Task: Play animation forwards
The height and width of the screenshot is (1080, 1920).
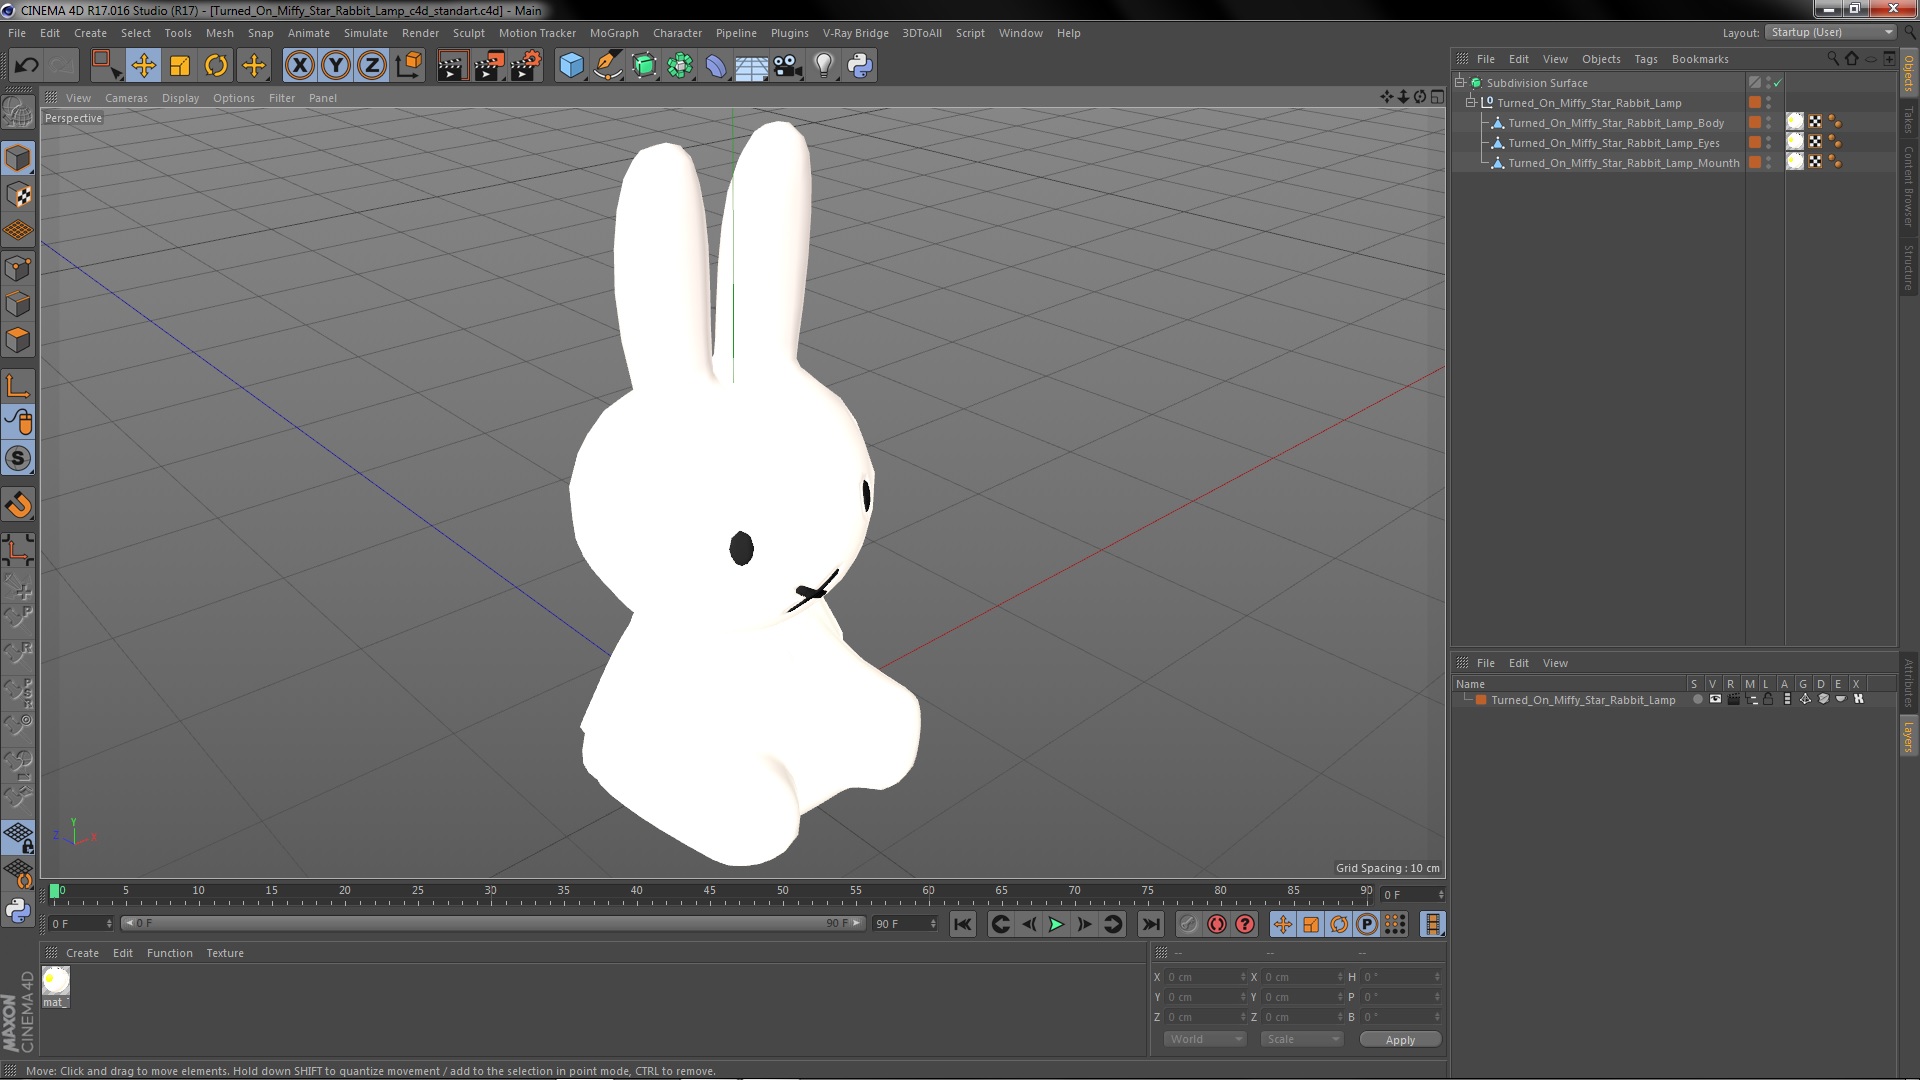Action: [1056, 925]
